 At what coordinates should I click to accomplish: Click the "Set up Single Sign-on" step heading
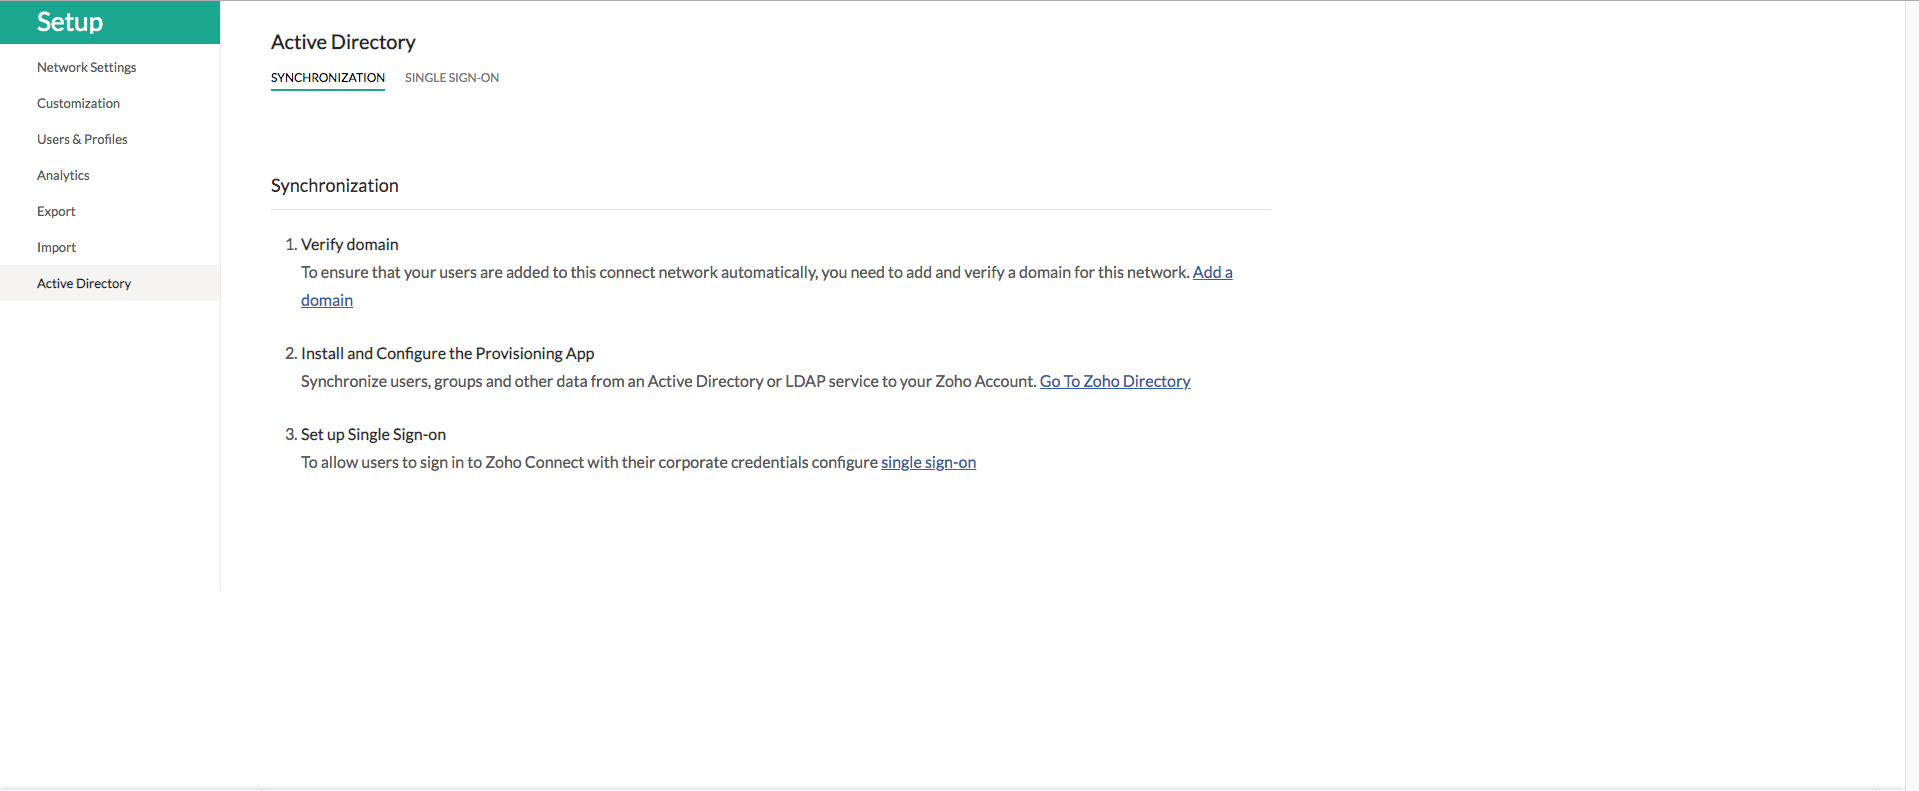click(373, 434)
